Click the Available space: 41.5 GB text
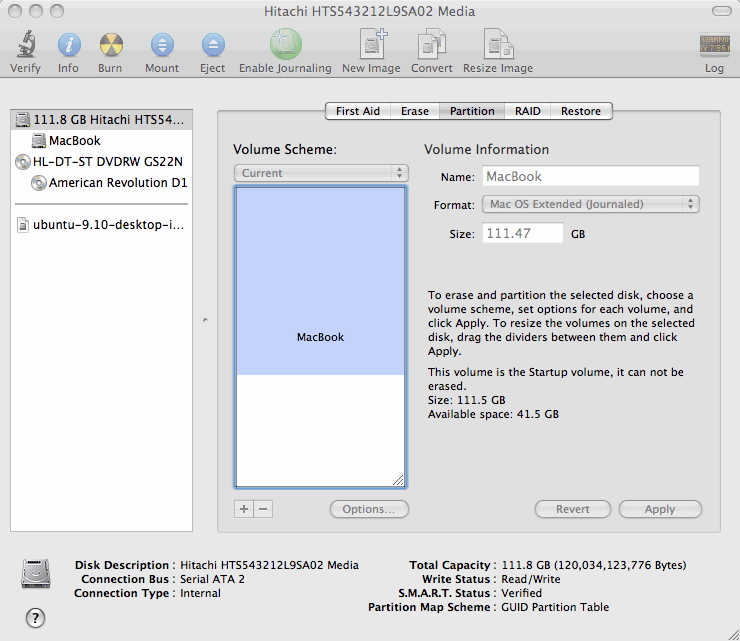The height and width of the screenshot is (641, 740). tap(493, 414)
